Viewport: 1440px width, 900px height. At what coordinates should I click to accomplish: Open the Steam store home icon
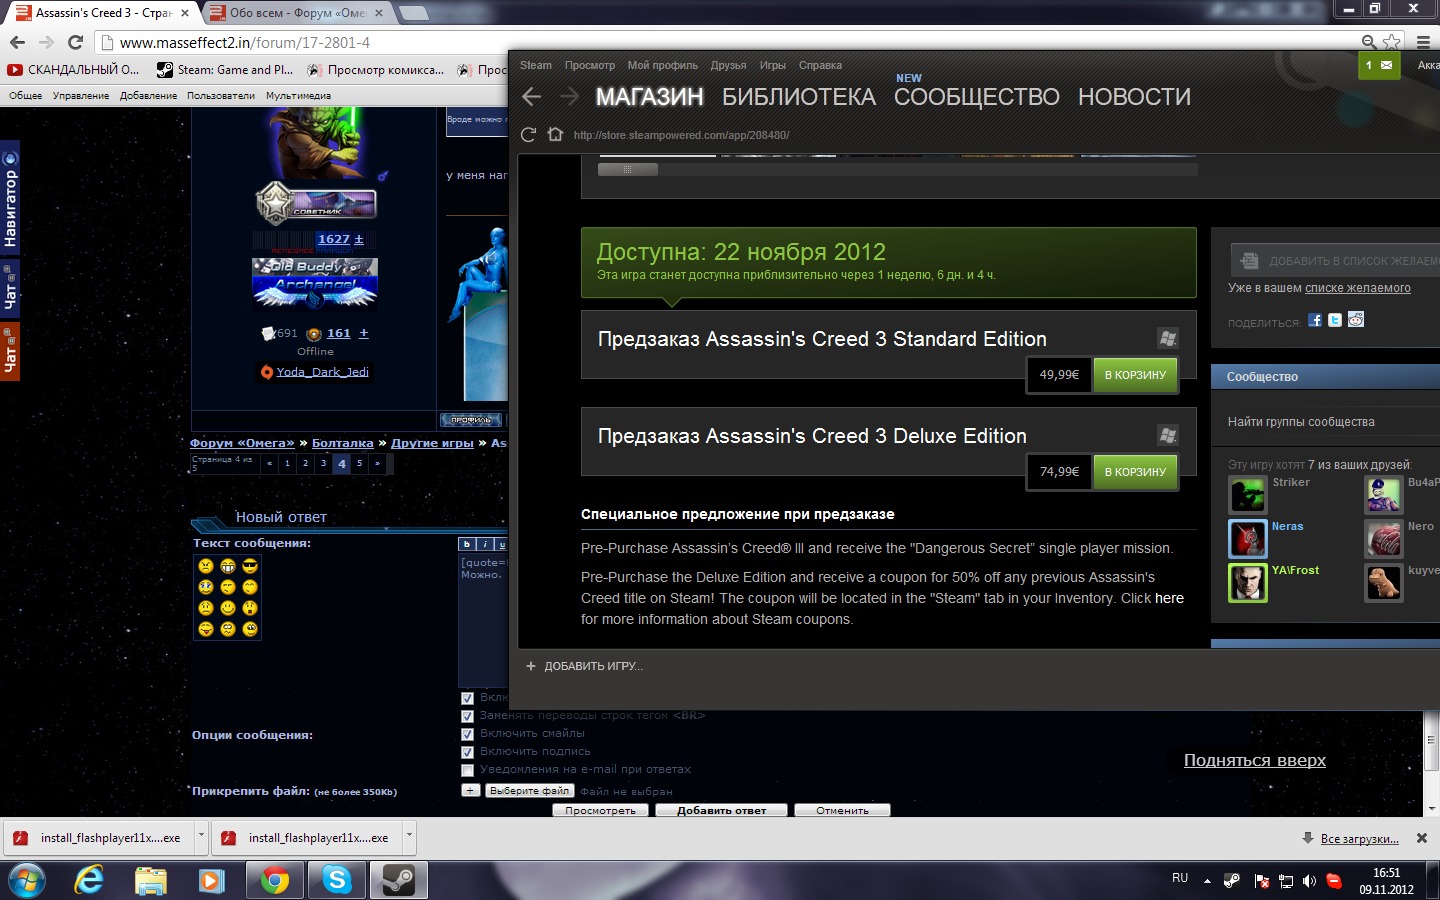pyautogui.click(x=555, y=135)
